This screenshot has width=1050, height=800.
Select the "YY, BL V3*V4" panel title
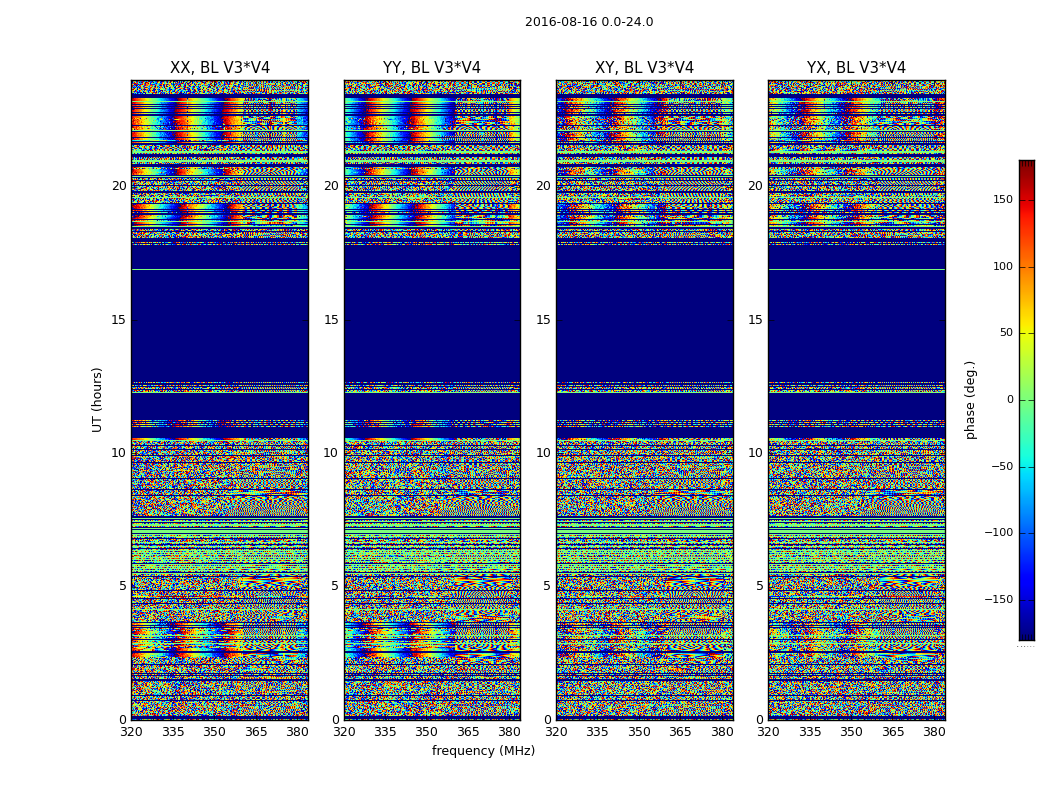click(x=432, y=68)
